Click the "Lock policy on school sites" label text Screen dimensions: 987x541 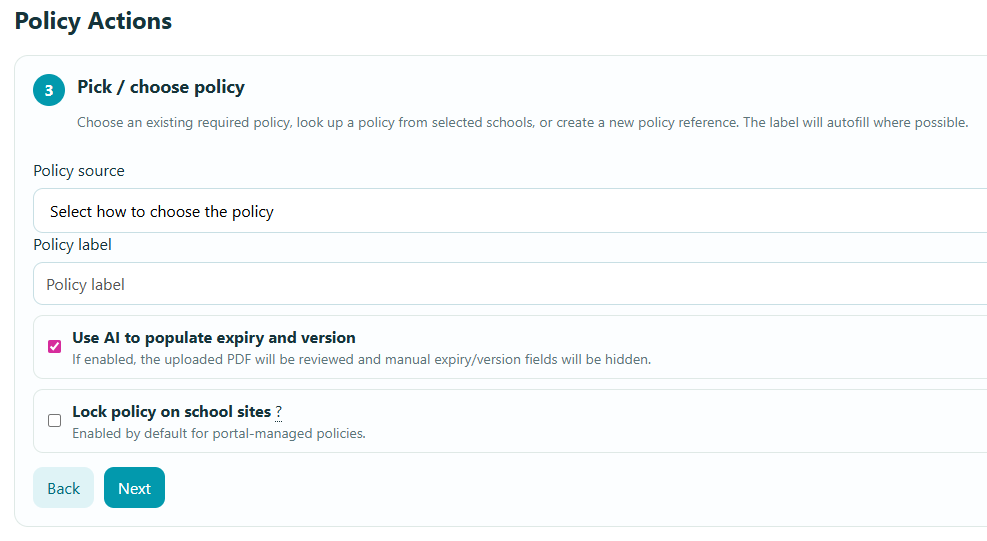[x=171, y=412]
